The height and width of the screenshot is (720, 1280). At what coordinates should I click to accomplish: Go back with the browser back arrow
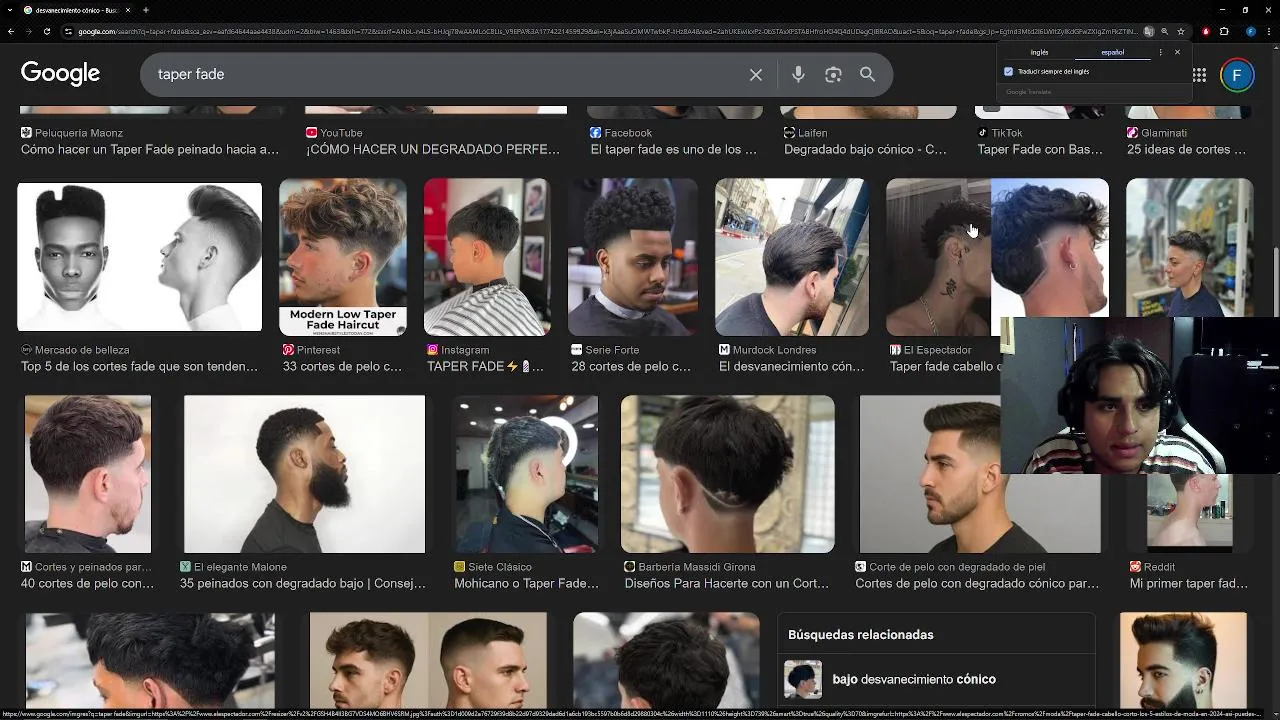coord(11,31)
